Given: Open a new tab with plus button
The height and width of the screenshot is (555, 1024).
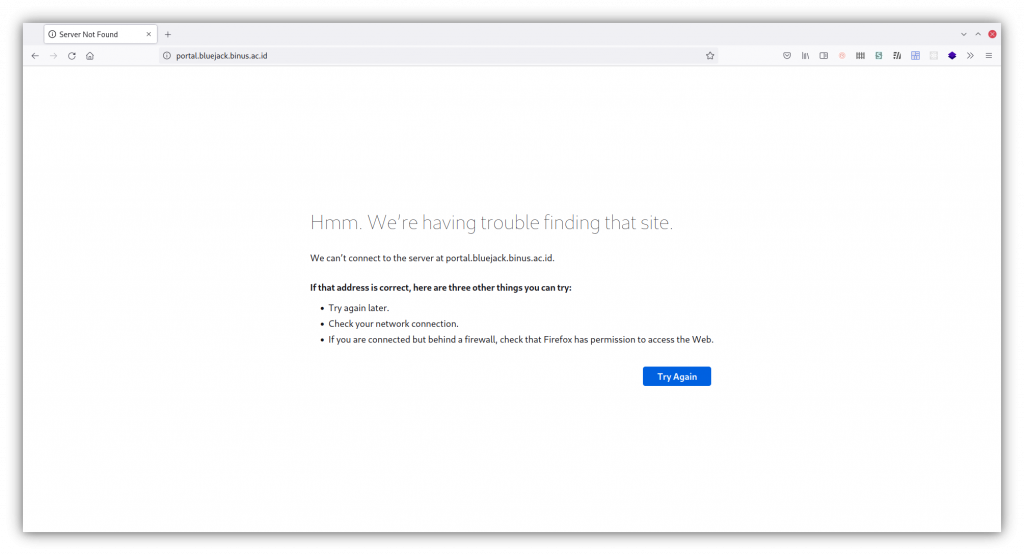Looking at the screenshot, I should coord(168,34).
